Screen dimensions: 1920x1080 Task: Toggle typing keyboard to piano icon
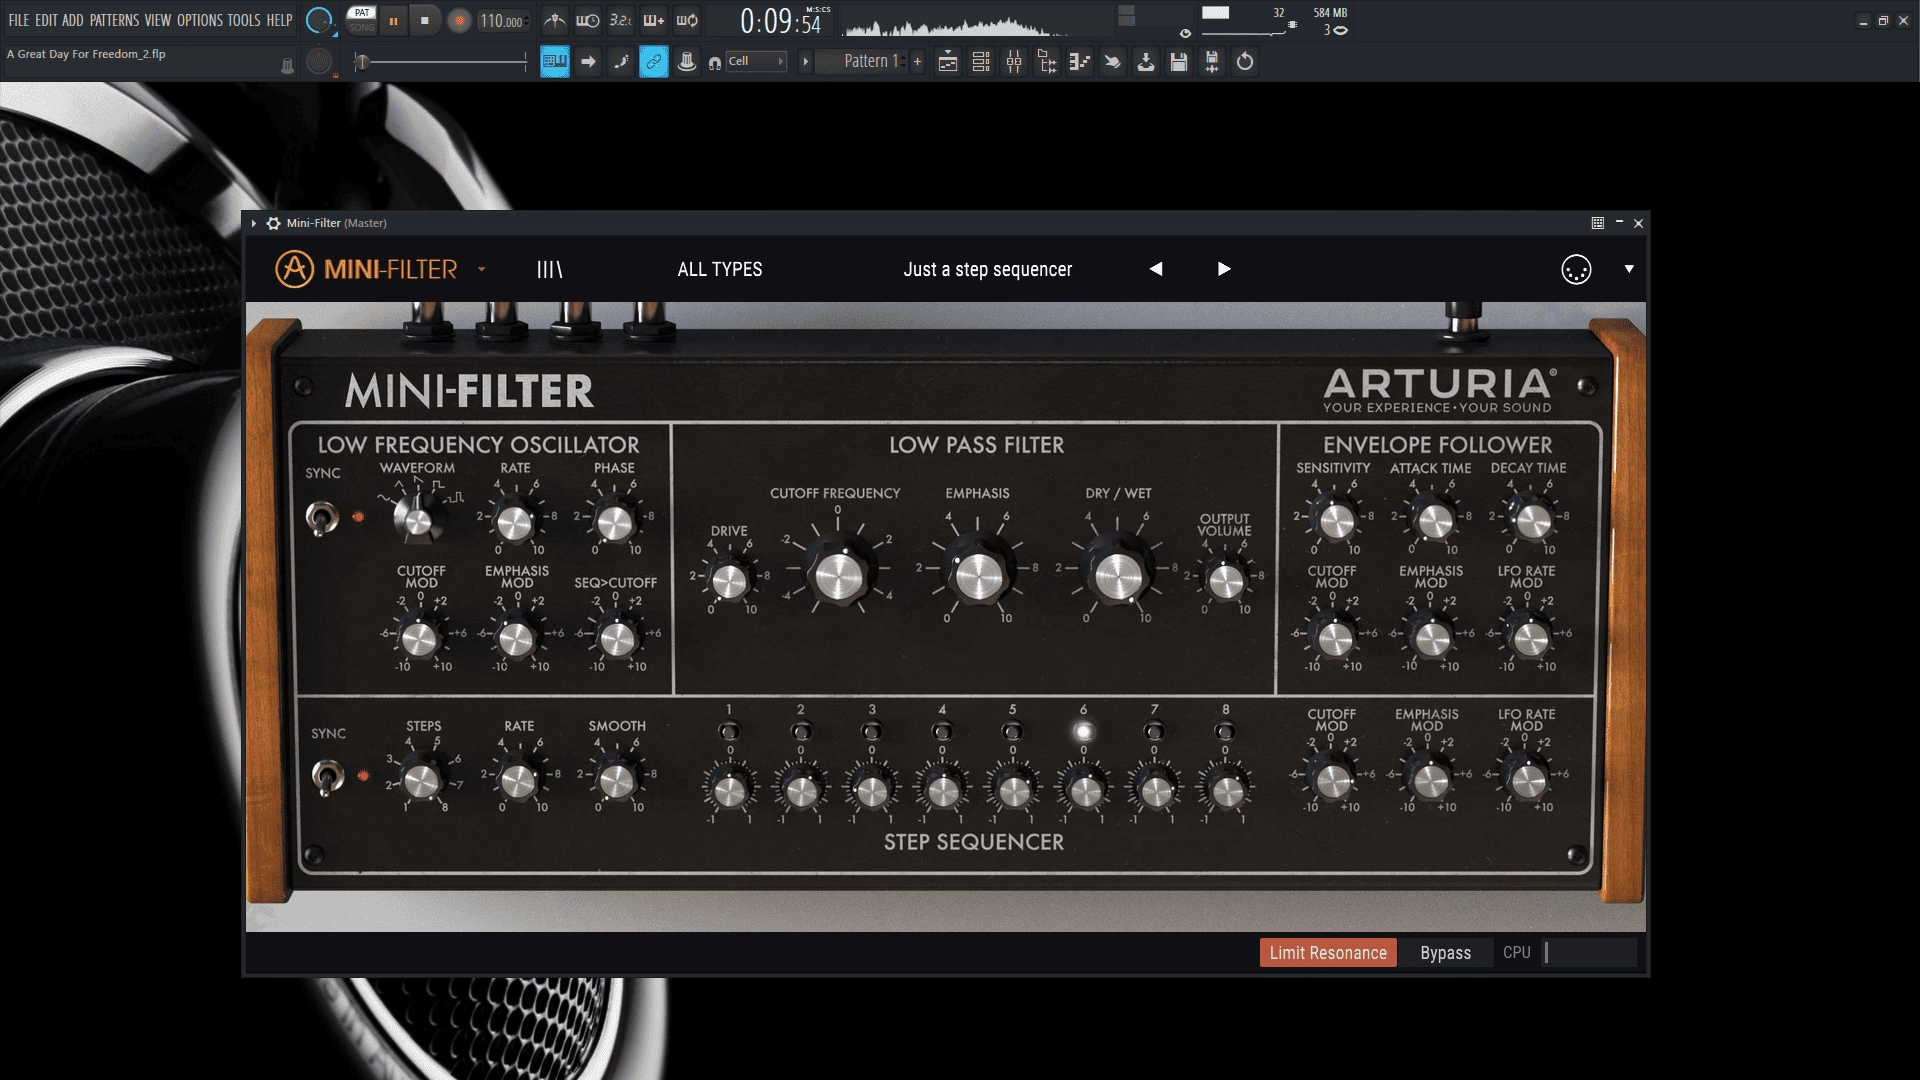[x=555, y=62]
